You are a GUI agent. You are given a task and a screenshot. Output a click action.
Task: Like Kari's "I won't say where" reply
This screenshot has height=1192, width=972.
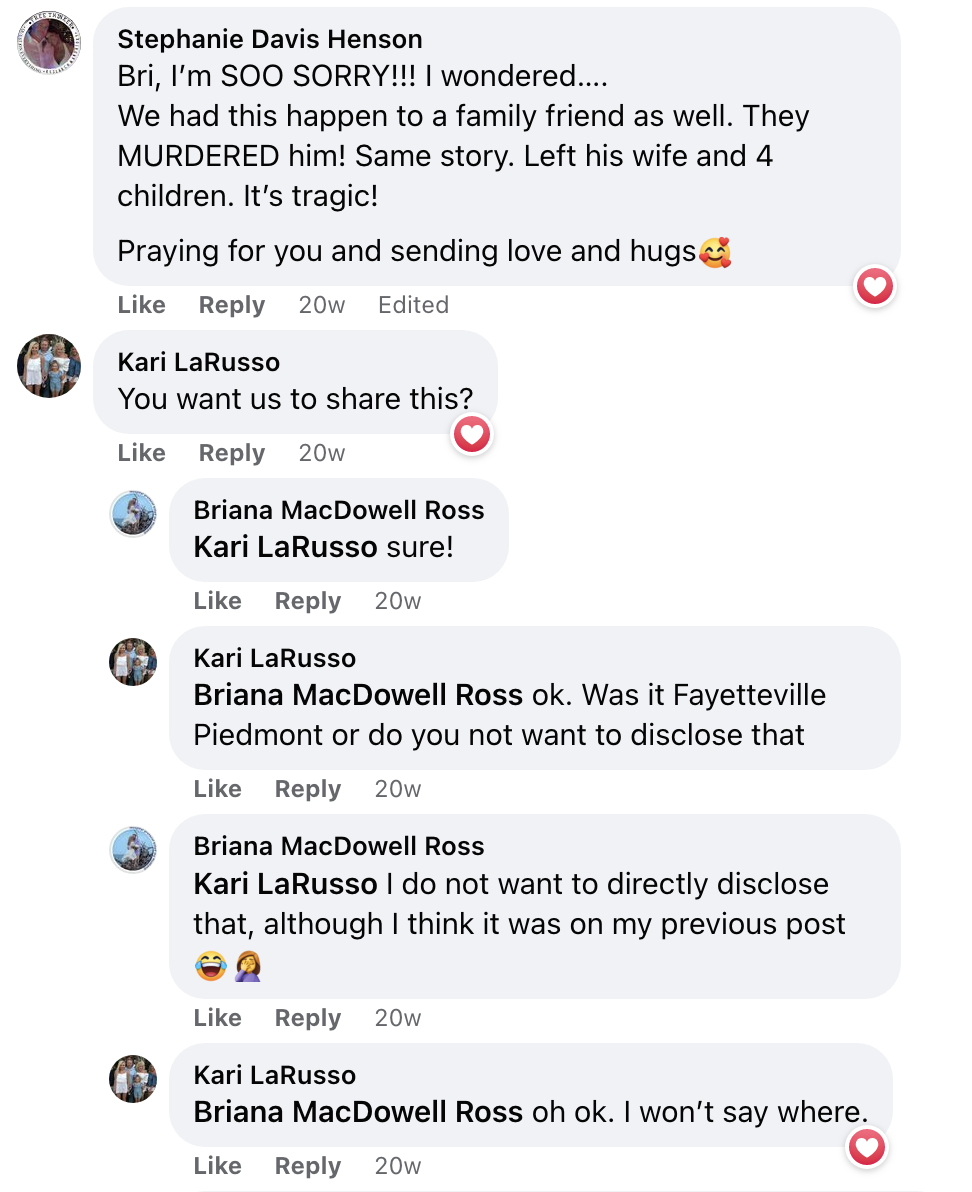tap(217, 1166)
